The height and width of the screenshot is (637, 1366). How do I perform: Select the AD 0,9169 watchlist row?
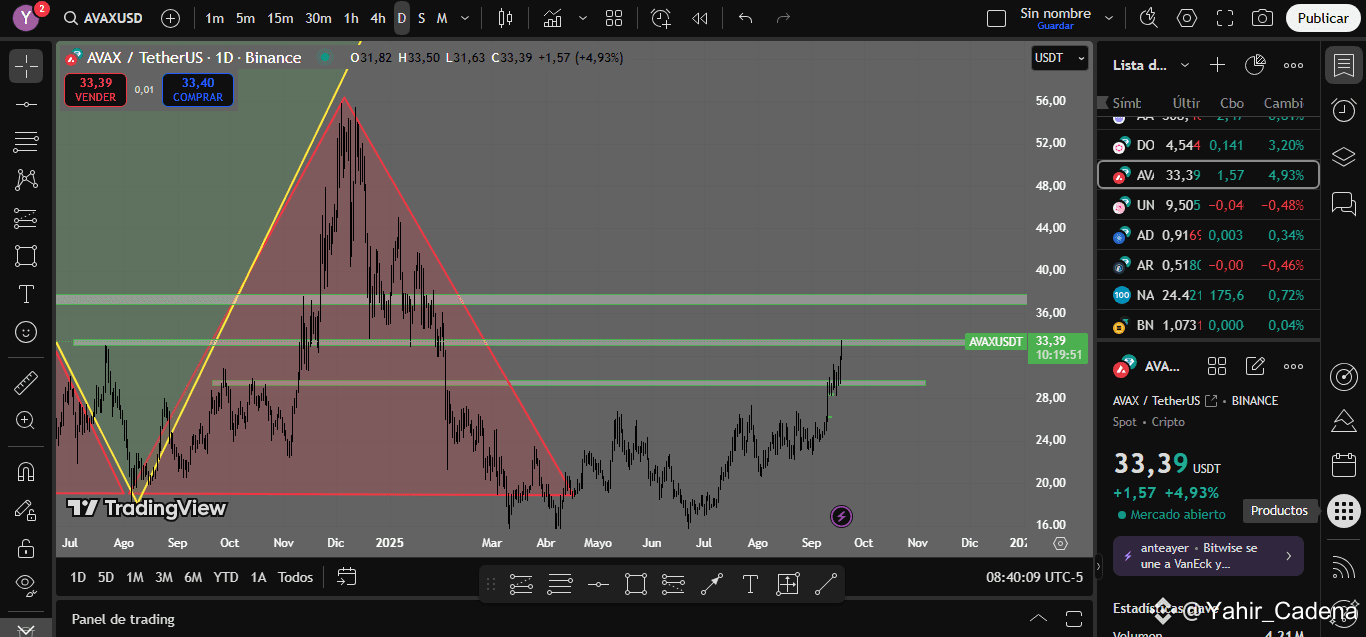tap(1208, 235)
